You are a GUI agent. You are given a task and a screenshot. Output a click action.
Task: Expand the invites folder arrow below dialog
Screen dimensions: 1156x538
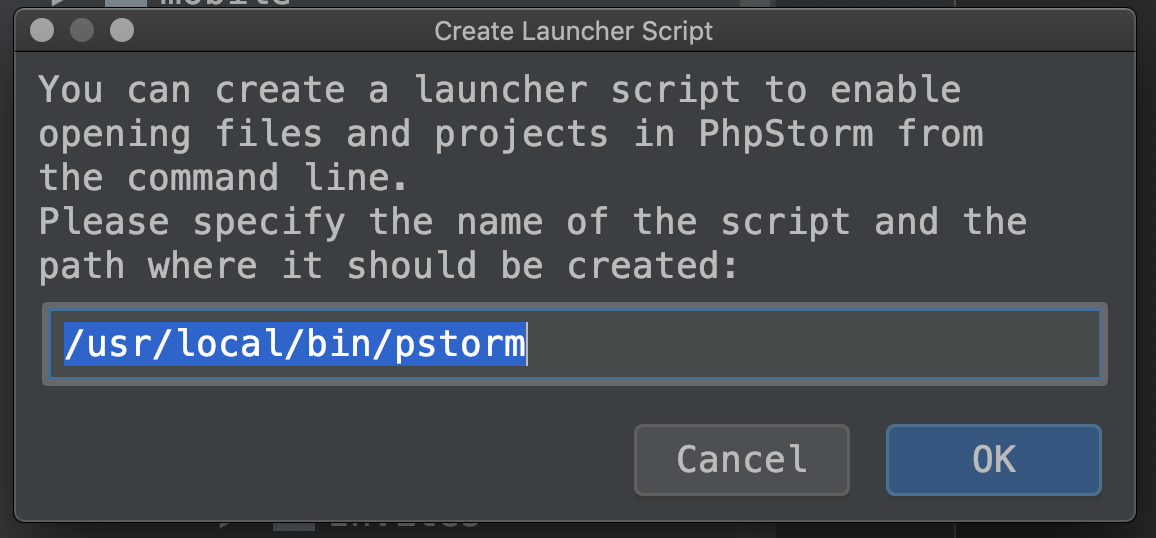point(226,524)
